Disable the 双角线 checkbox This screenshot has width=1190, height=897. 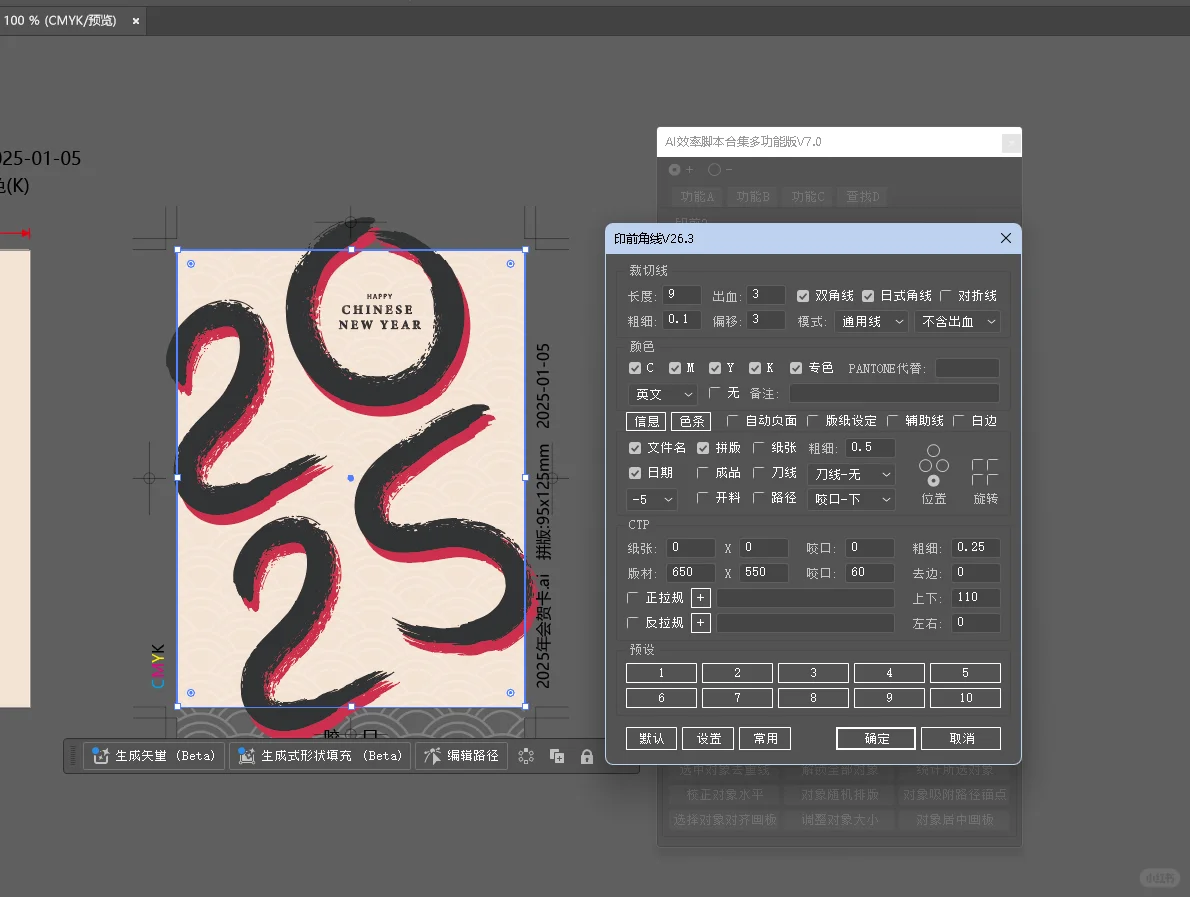[x=801, y=295]
